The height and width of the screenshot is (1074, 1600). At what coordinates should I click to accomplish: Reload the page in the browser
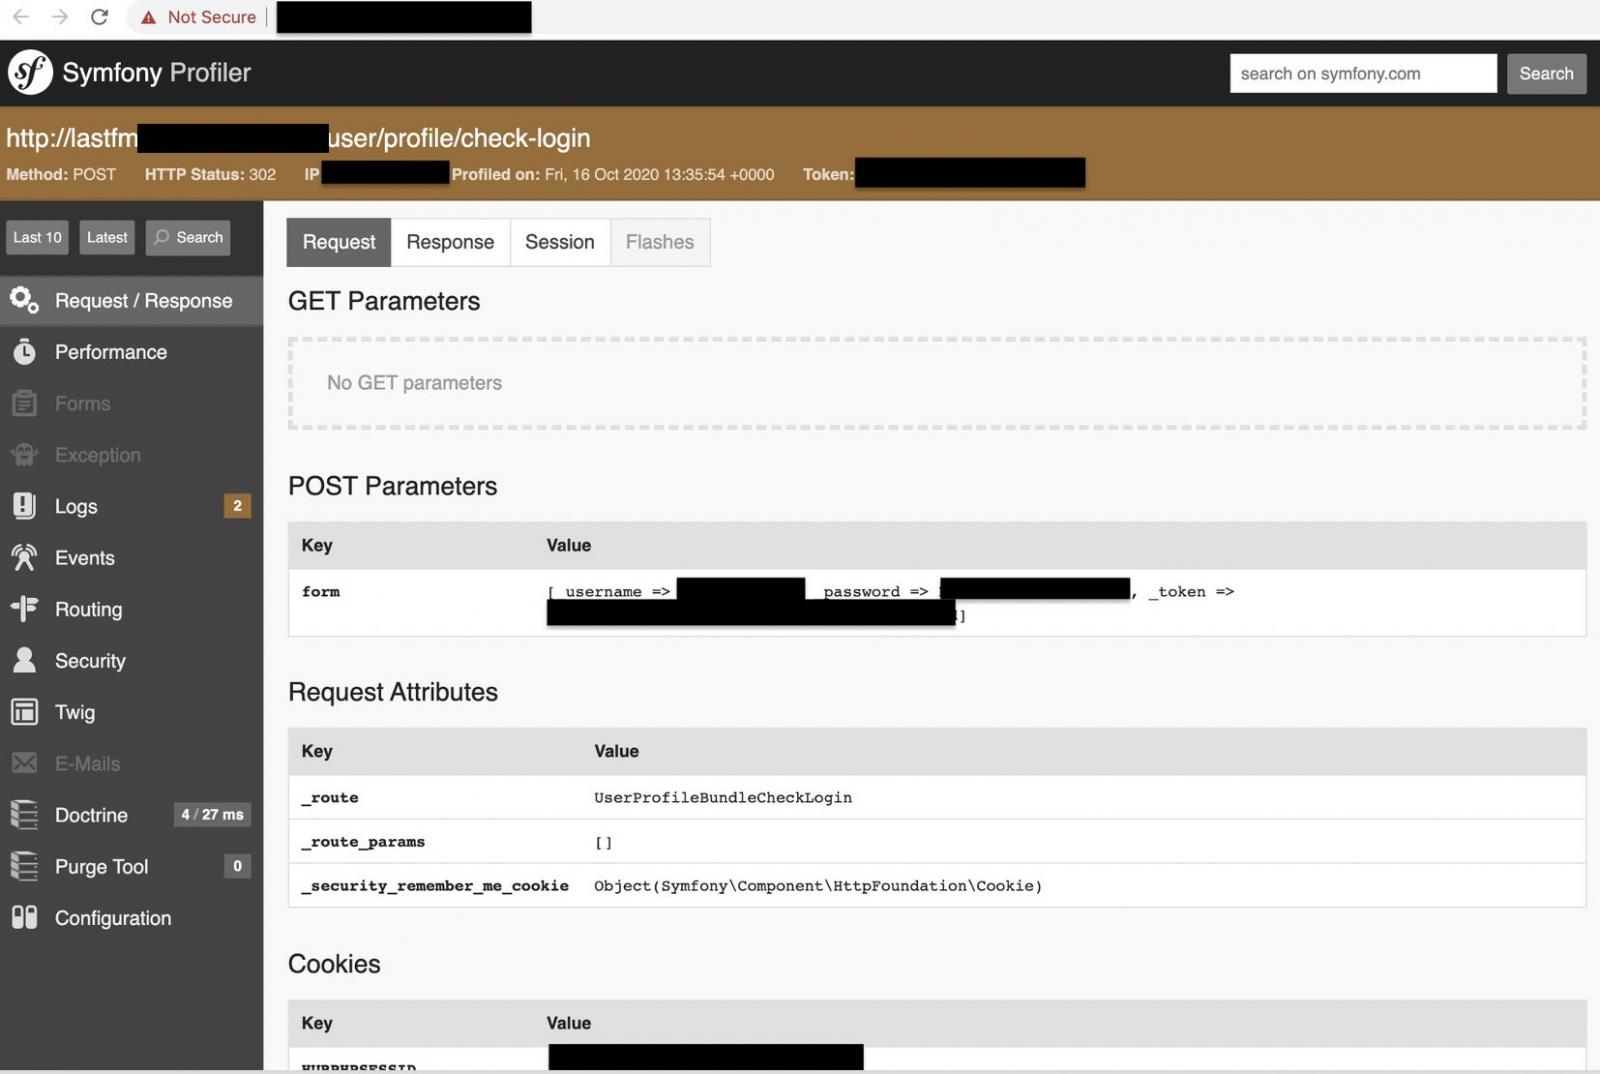[x=99, y=16]
